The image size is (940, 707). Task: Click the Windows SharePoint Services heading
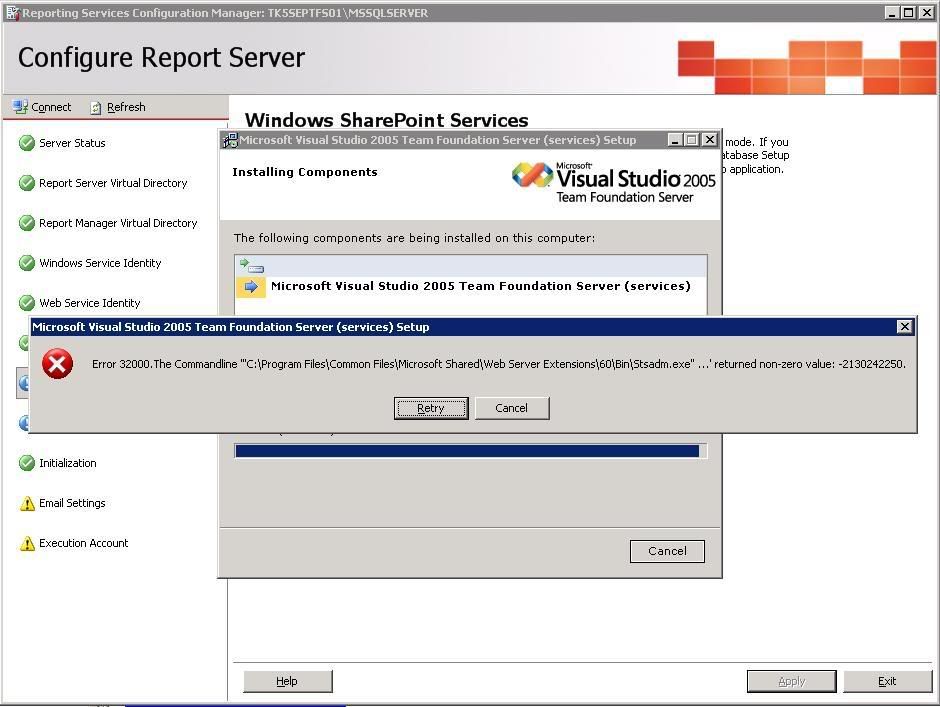pos(387,120)
